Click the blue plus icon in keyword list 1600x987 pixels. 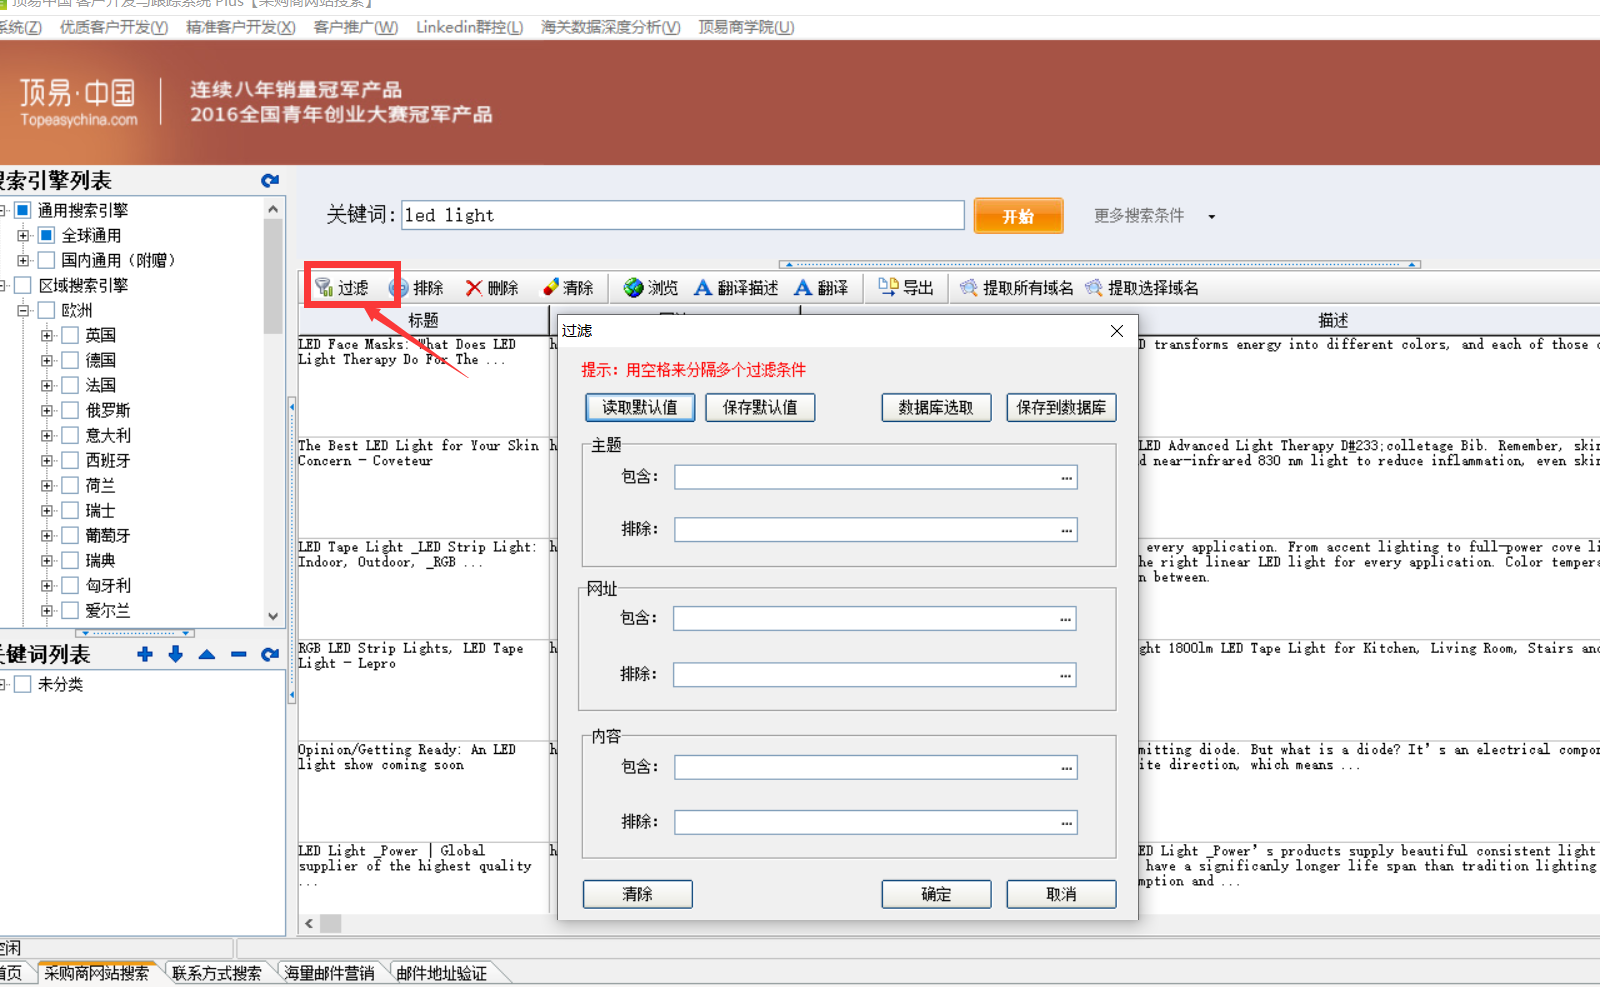[145, 654]
